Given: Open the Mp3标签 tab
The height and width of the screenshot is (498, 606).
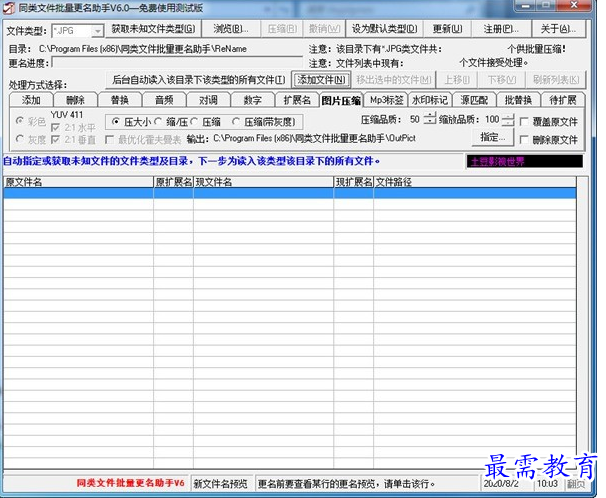Looking at the screenshot, I should pyautogui.click(x=386, y=100).
